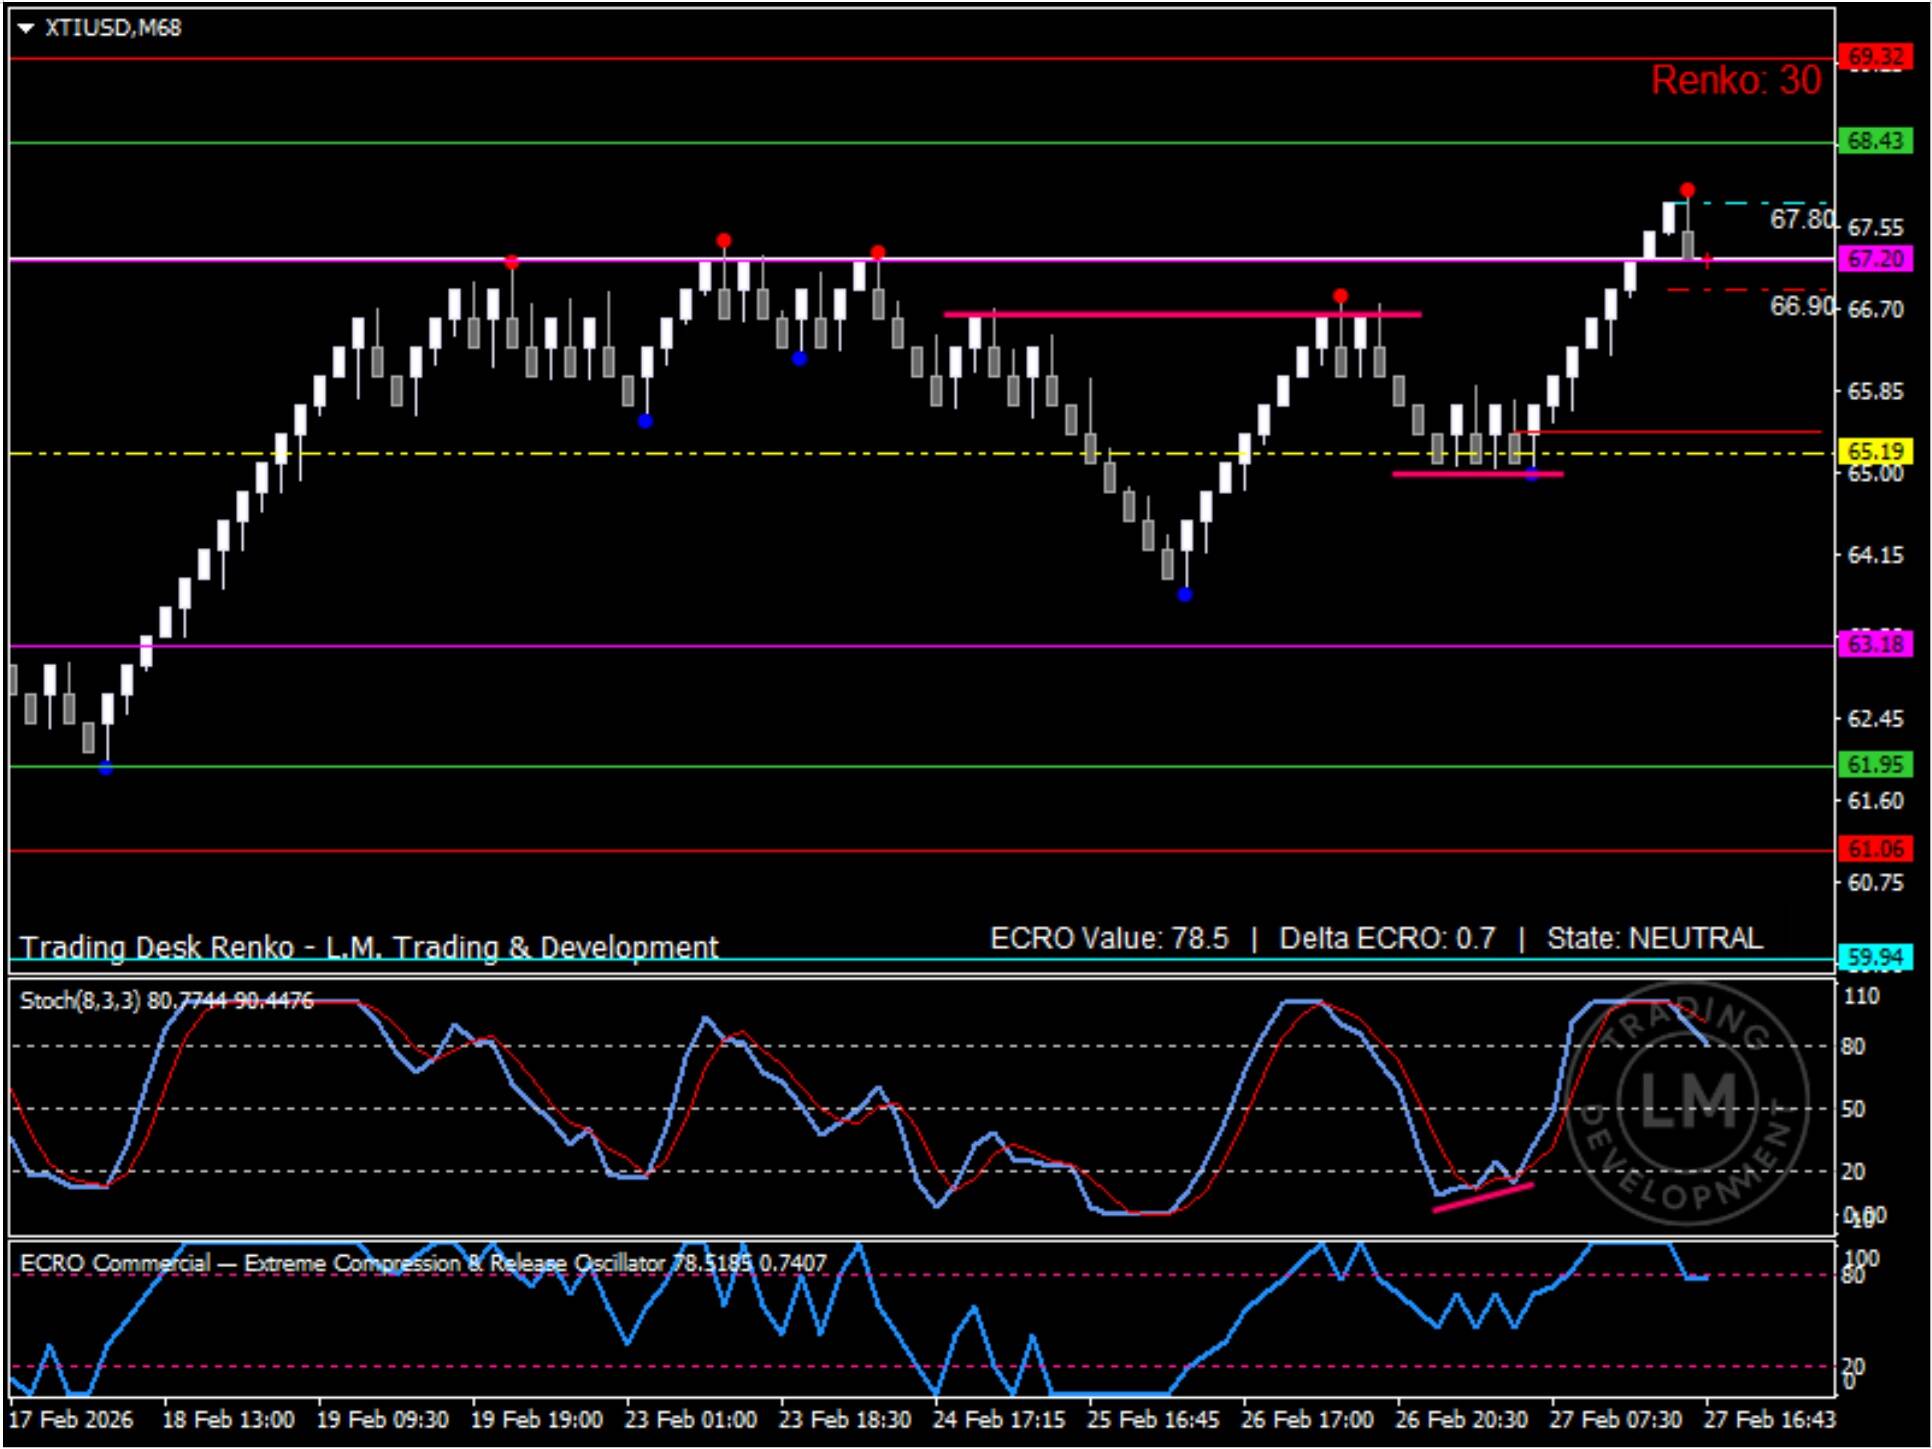Viewport: 1932px width, 1449px height.
Task: Select the long pink resistance line near 66.70
Action: tap(1182, 314)
